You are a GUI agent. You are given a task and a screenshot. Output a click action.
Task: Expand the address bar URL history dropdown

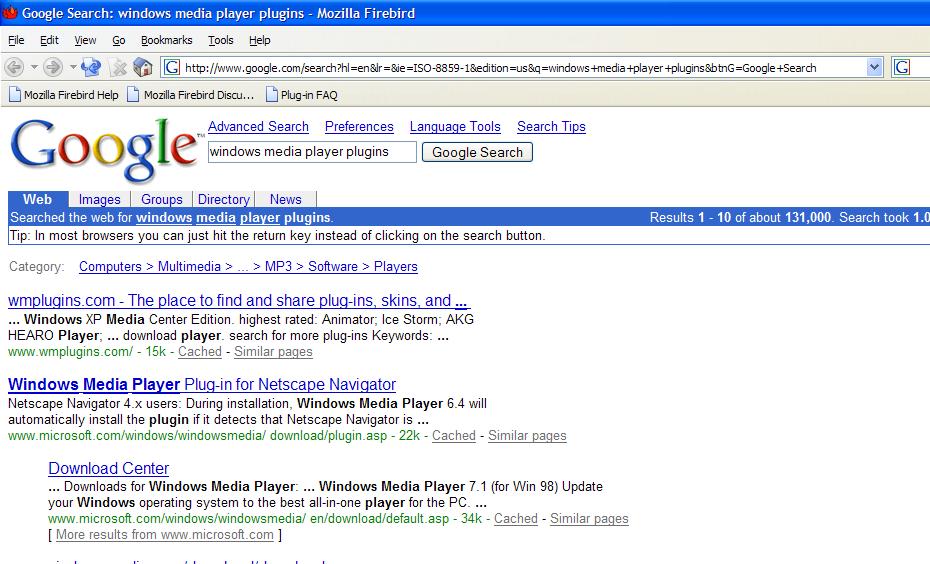coord(874,68)
